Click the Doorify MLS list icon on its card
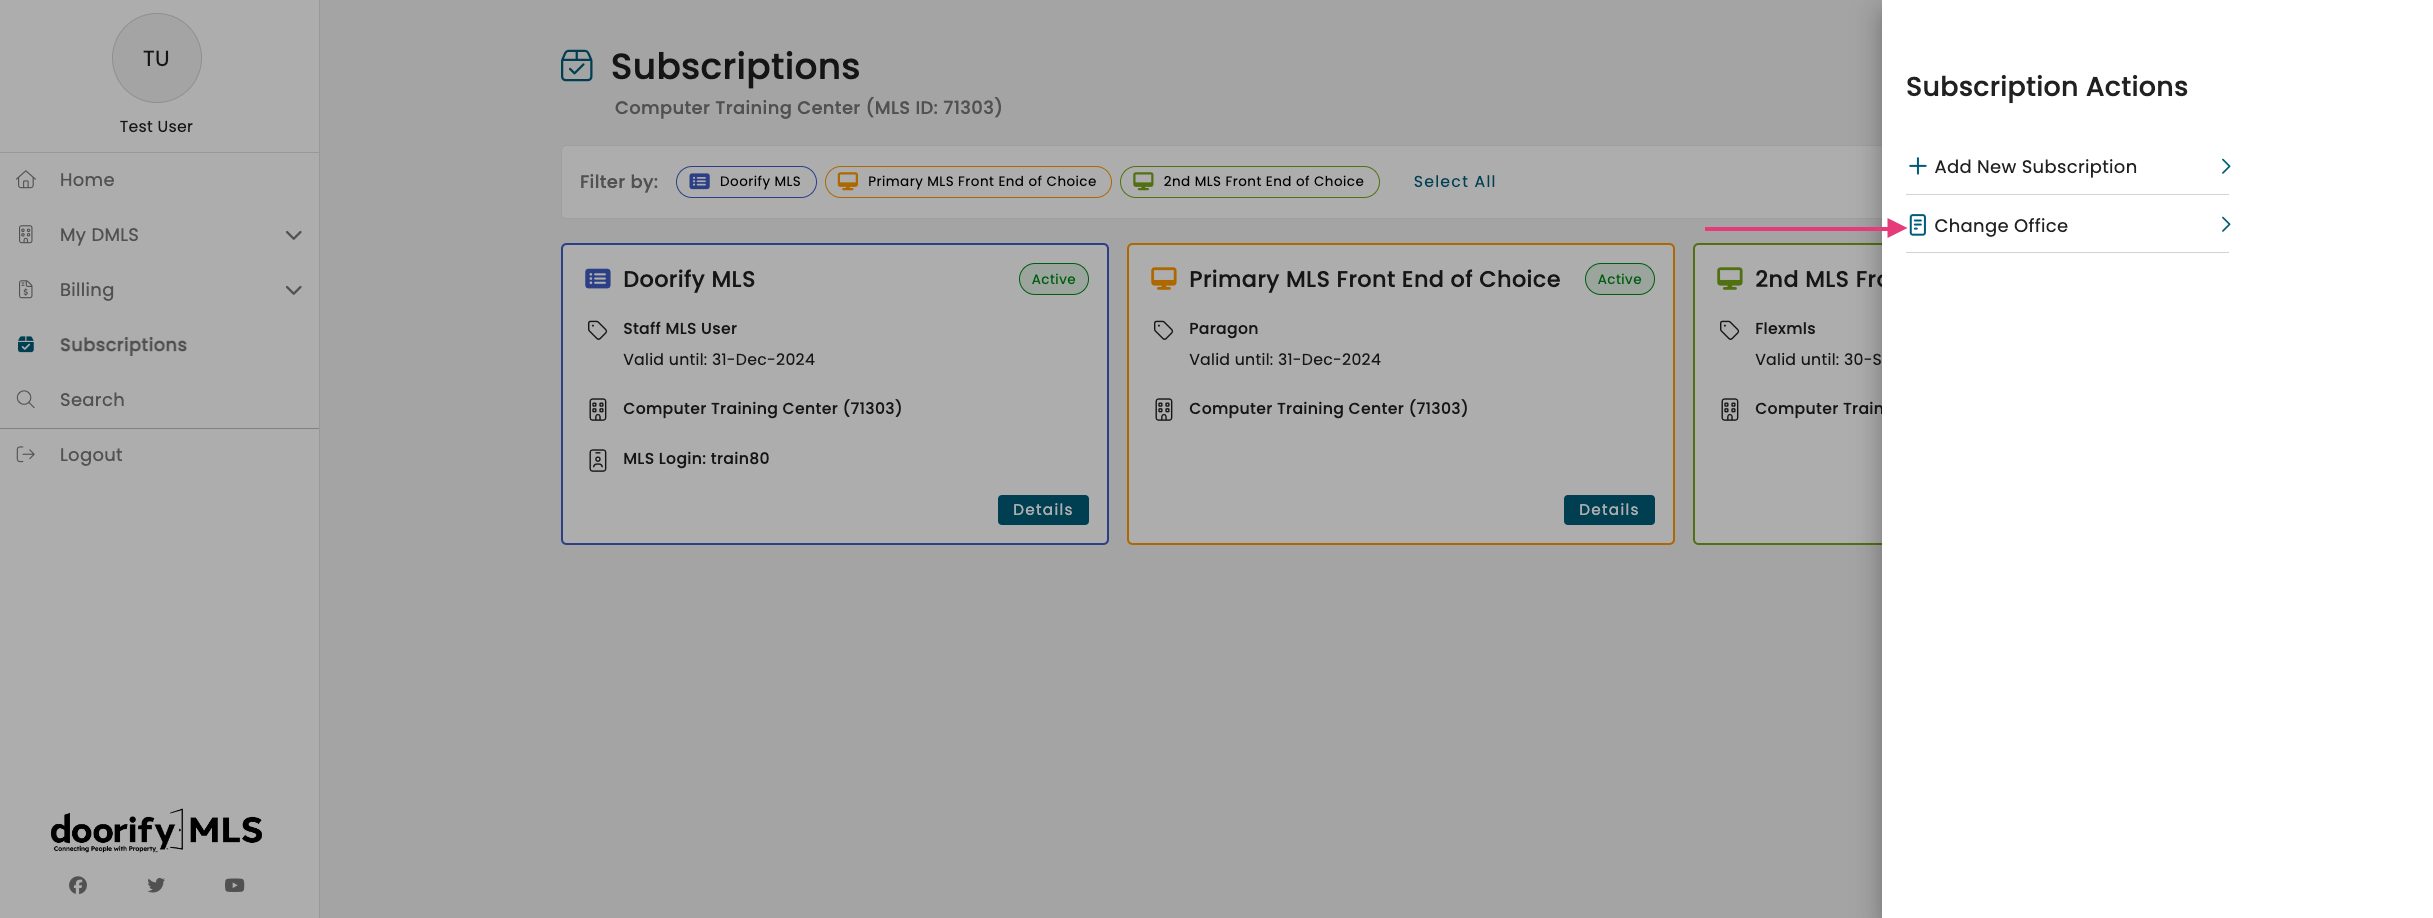The image size is (2433, 918). click(x=597, y=278)
